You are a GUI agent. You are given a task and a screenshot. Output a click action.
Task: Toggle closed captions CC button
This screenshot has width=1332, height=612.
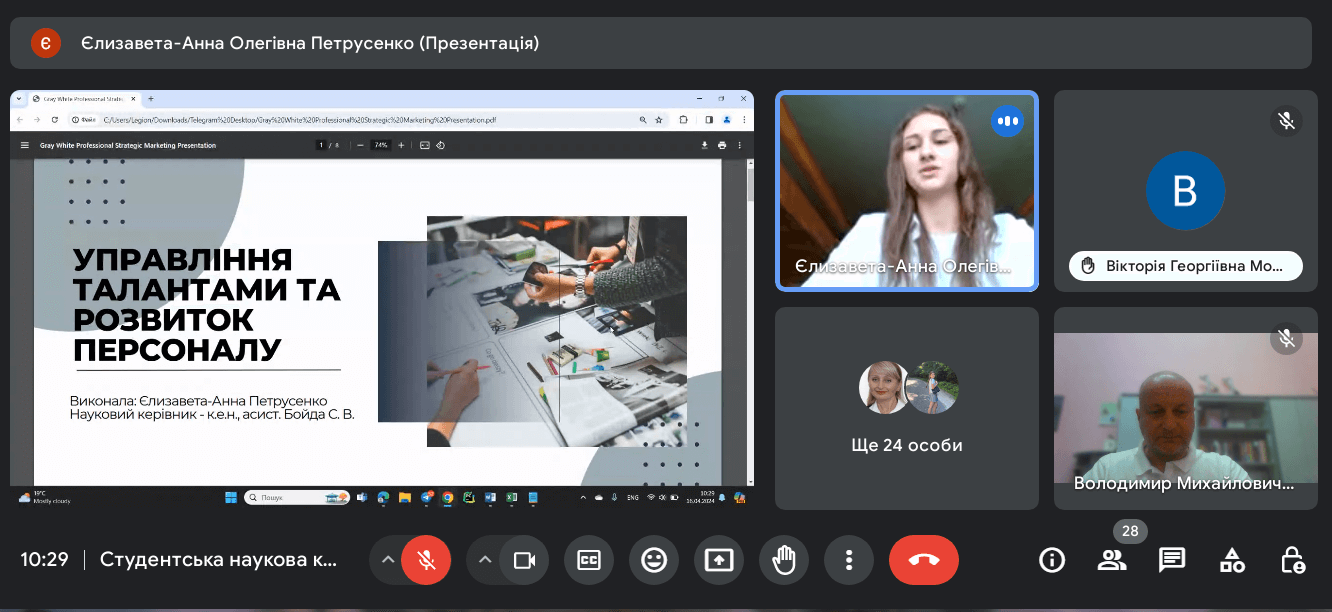(589, 560)
